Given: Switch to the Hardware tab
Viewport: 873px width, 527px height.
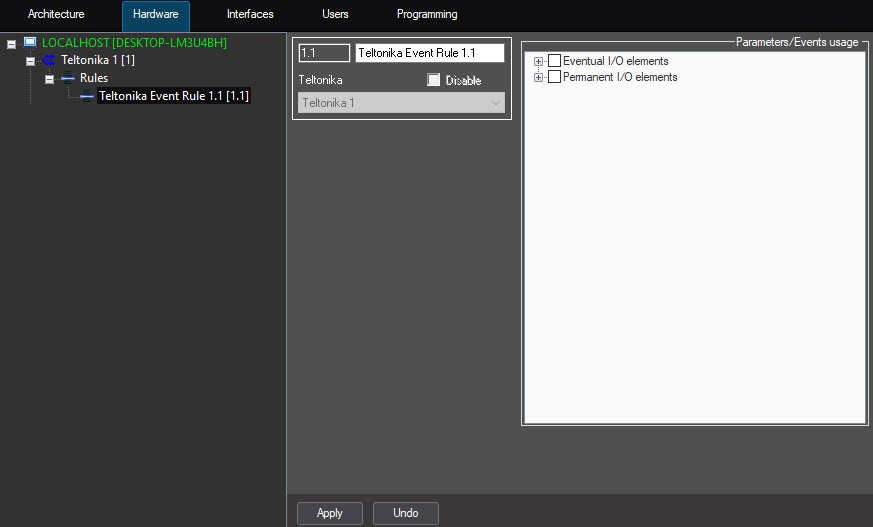Looking at the screenshot, I should click(x=156, y=14).
